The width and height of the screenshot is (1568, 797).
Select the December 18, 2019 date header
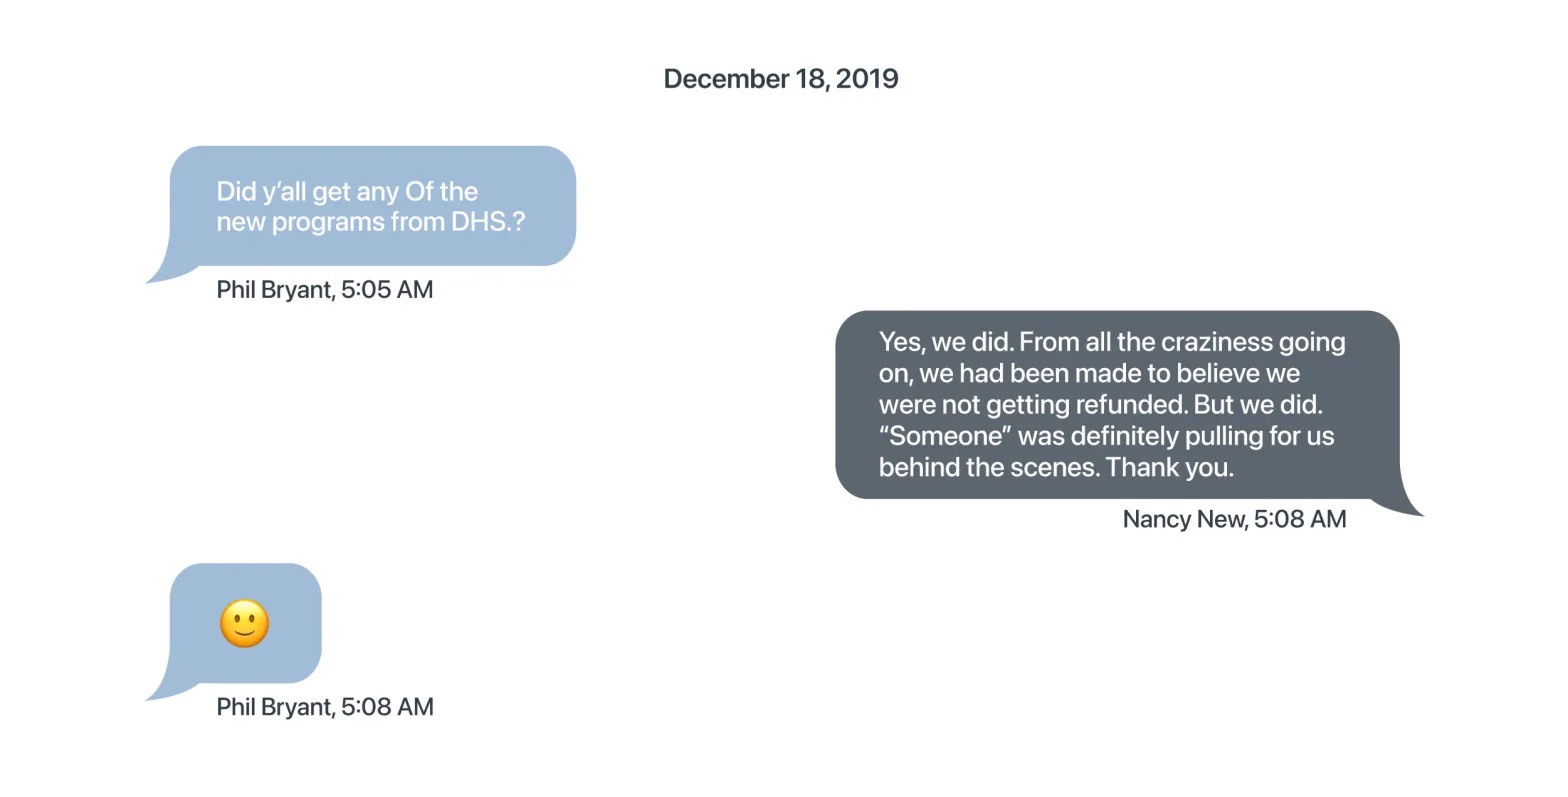click(781, 79)
